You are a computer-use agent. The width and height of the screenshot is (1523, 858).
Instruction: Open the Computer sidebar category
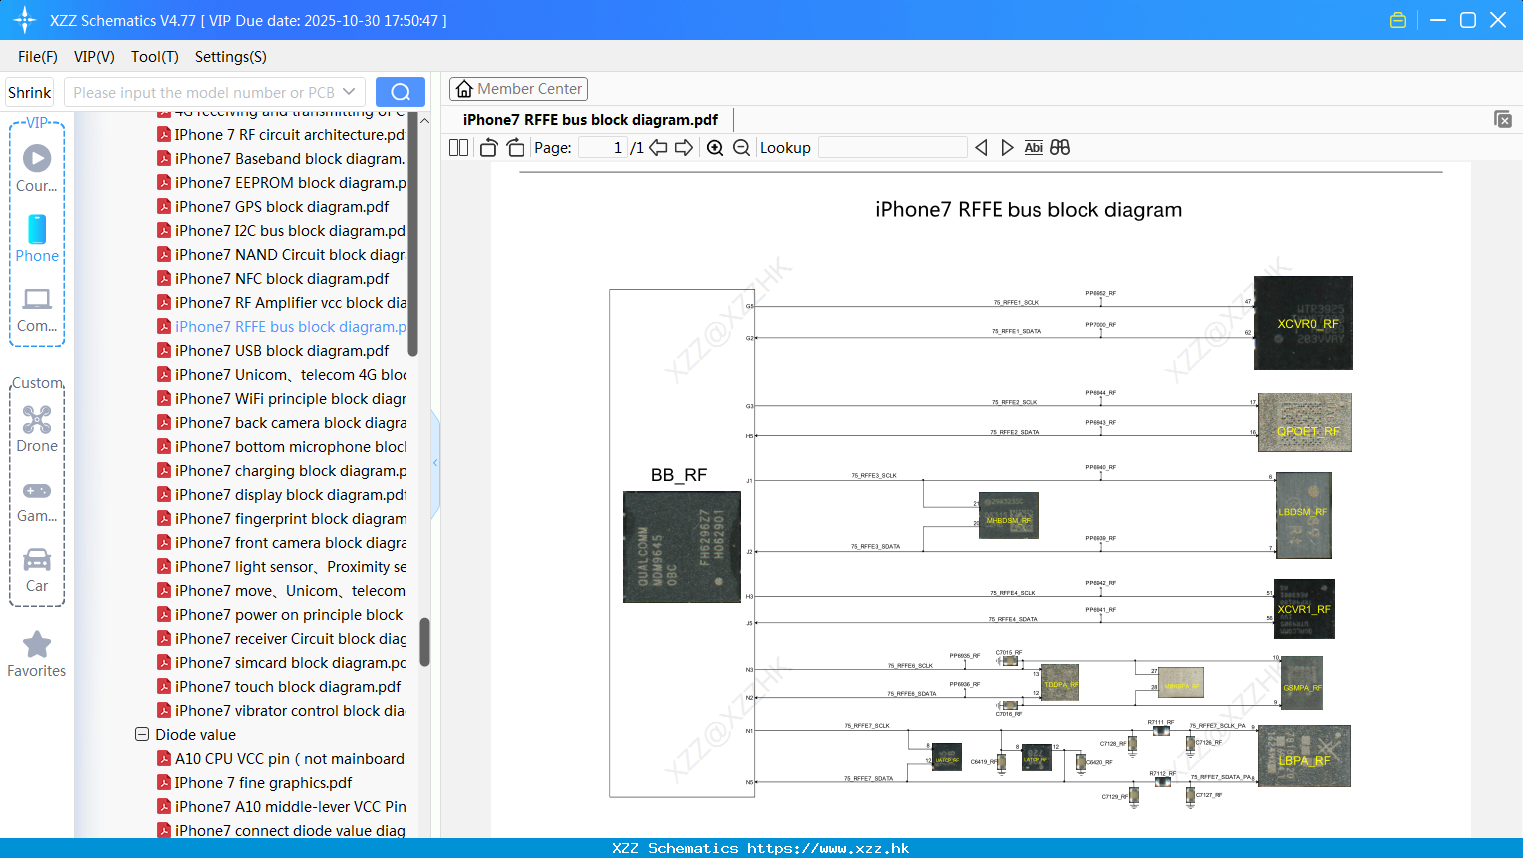point(37,310)
